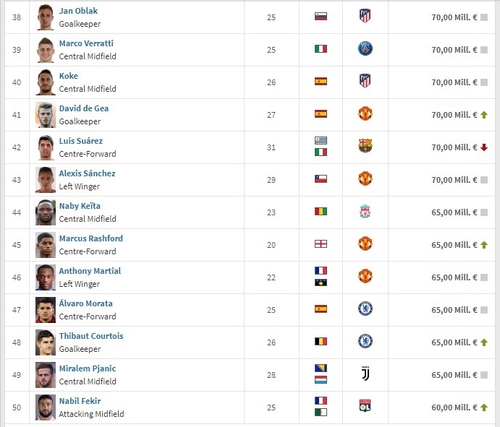Click Lyon crest beside Nabil Fekir

[365, 406]
